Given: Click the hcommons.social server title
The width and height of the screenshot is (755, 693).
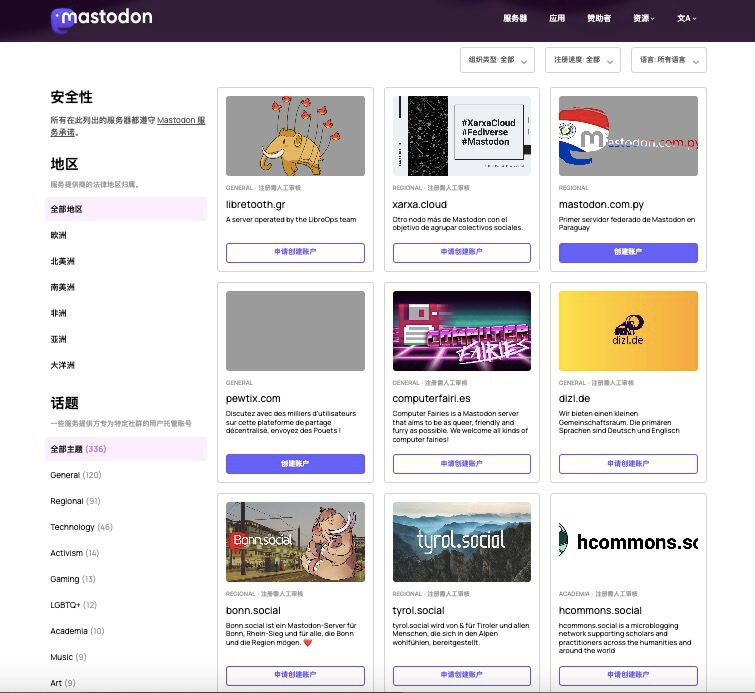Looking at the screenshot, I should [600, 611].
